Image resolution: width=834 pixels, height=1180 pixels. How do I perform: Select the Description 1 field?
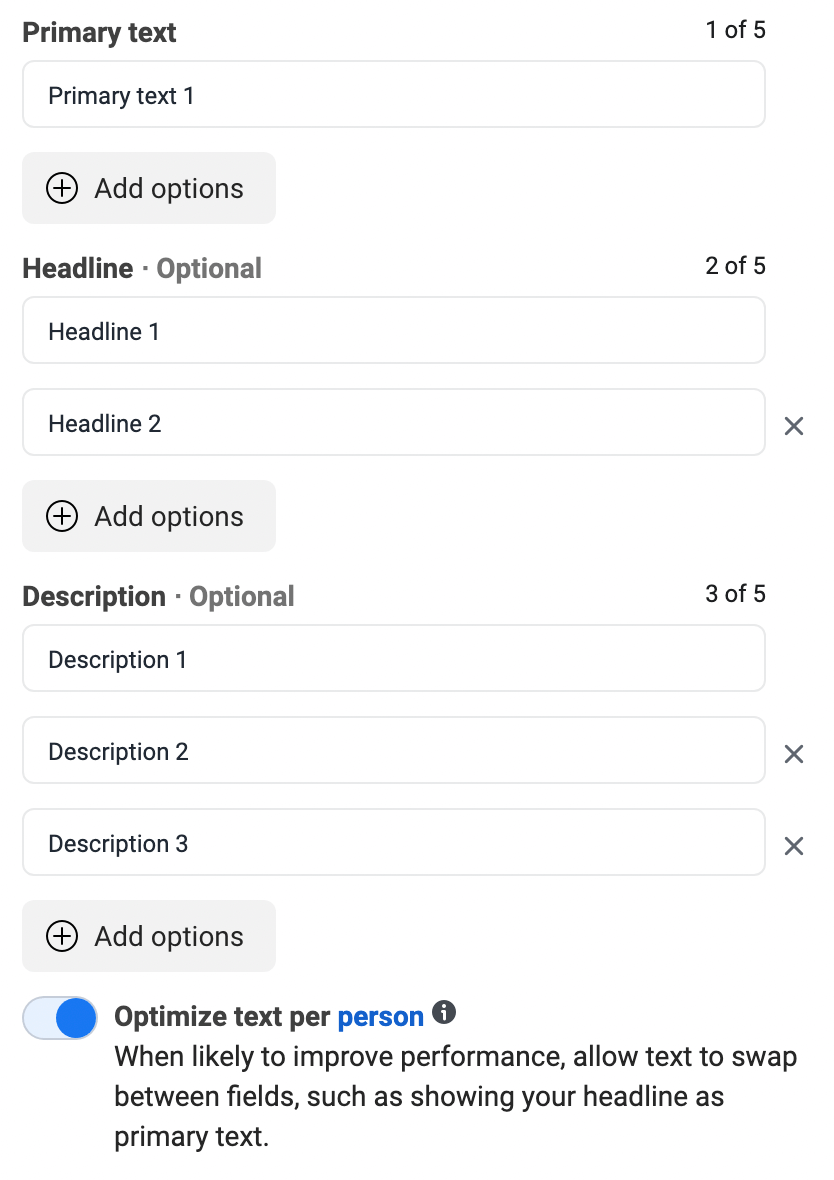click(393, 658)
